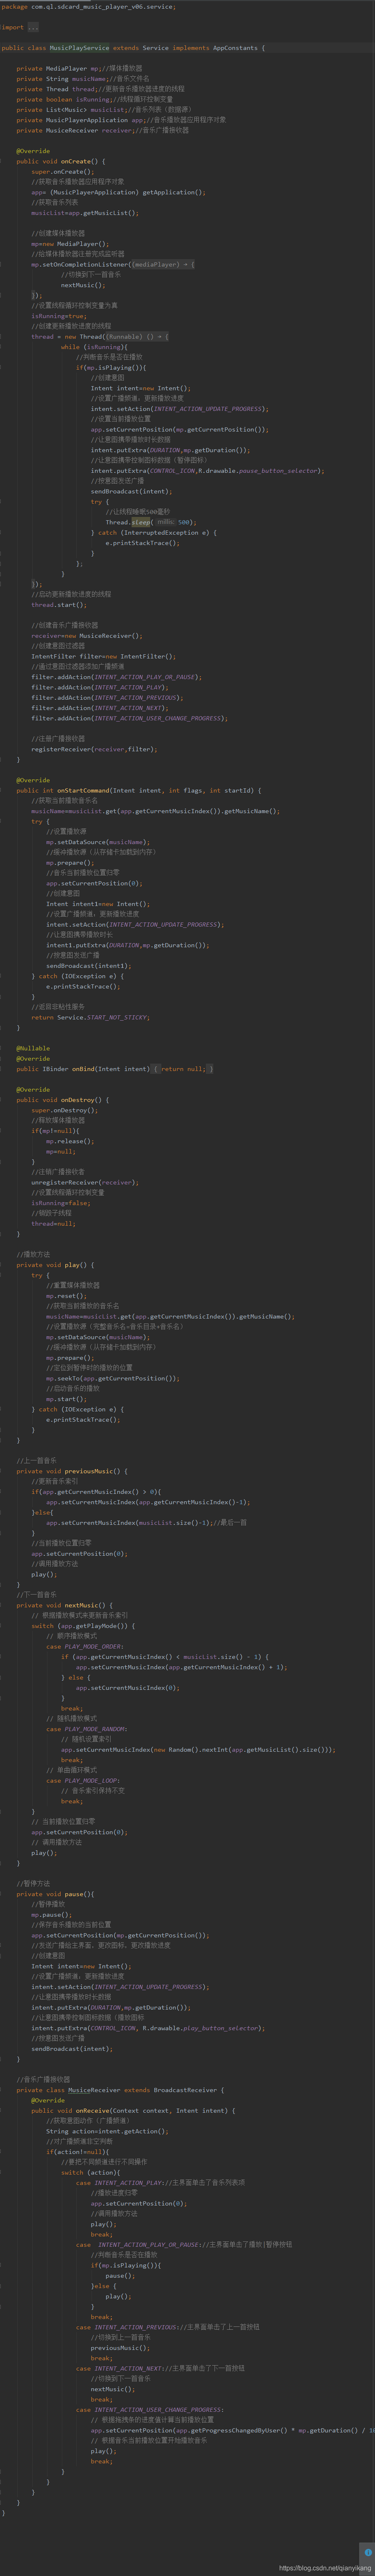This screenshot has width=375, height=2576.
Task: Click the 'registerReceiver(receiver,filter);' line
Action: (x=94, y=749)
